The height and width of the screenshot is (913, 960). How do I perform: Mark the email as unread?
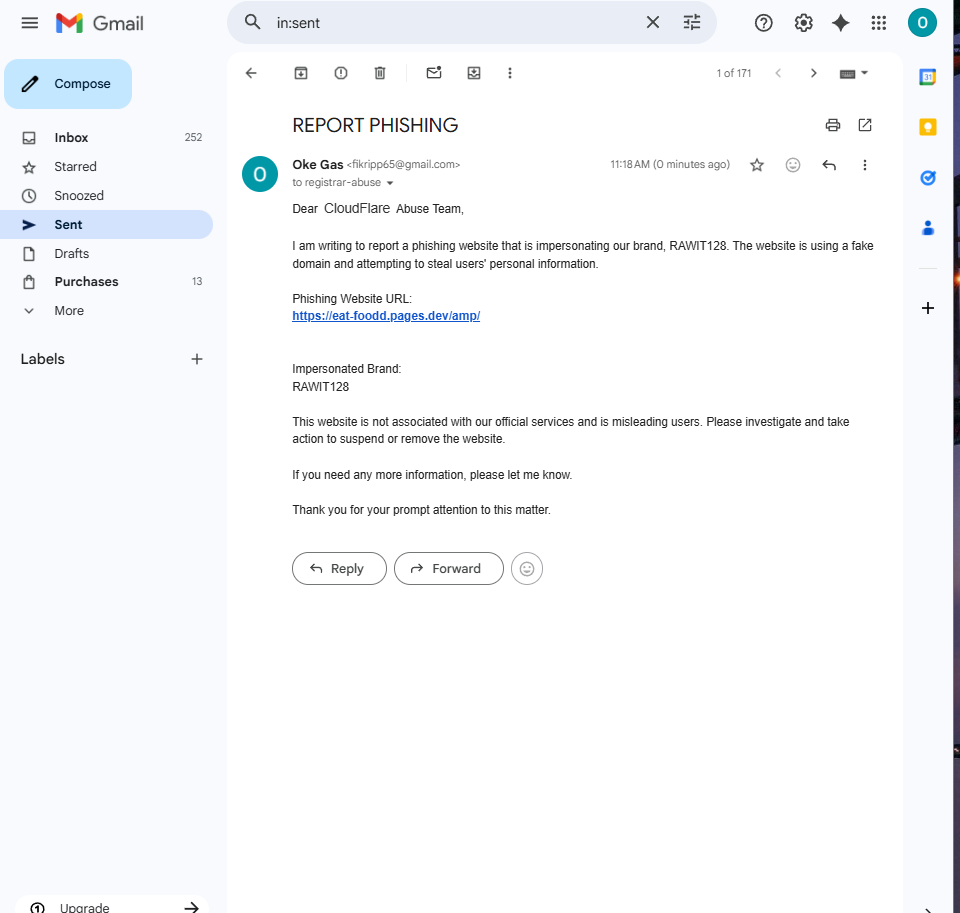434,73
